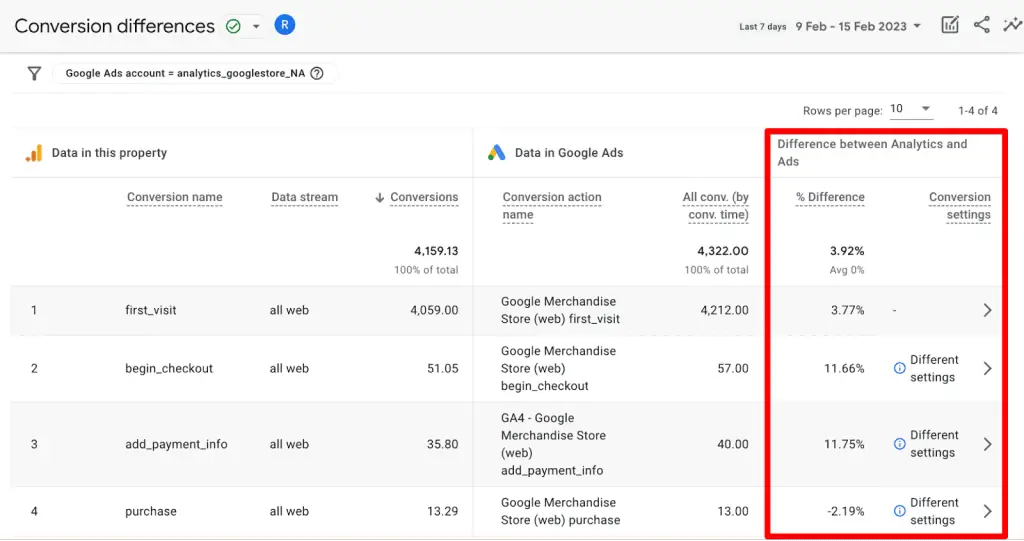Click the info icon in begin_checkout row
Viewport: 1024px width, 541px height.
coord(899,369)
